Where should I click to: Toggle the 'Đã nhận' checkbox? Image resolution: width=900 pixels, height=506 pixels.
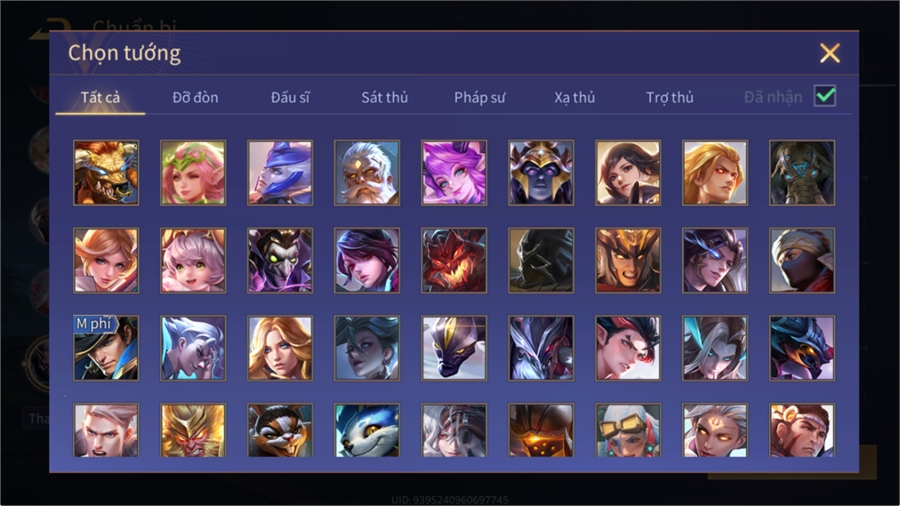[x=825, y=96]
